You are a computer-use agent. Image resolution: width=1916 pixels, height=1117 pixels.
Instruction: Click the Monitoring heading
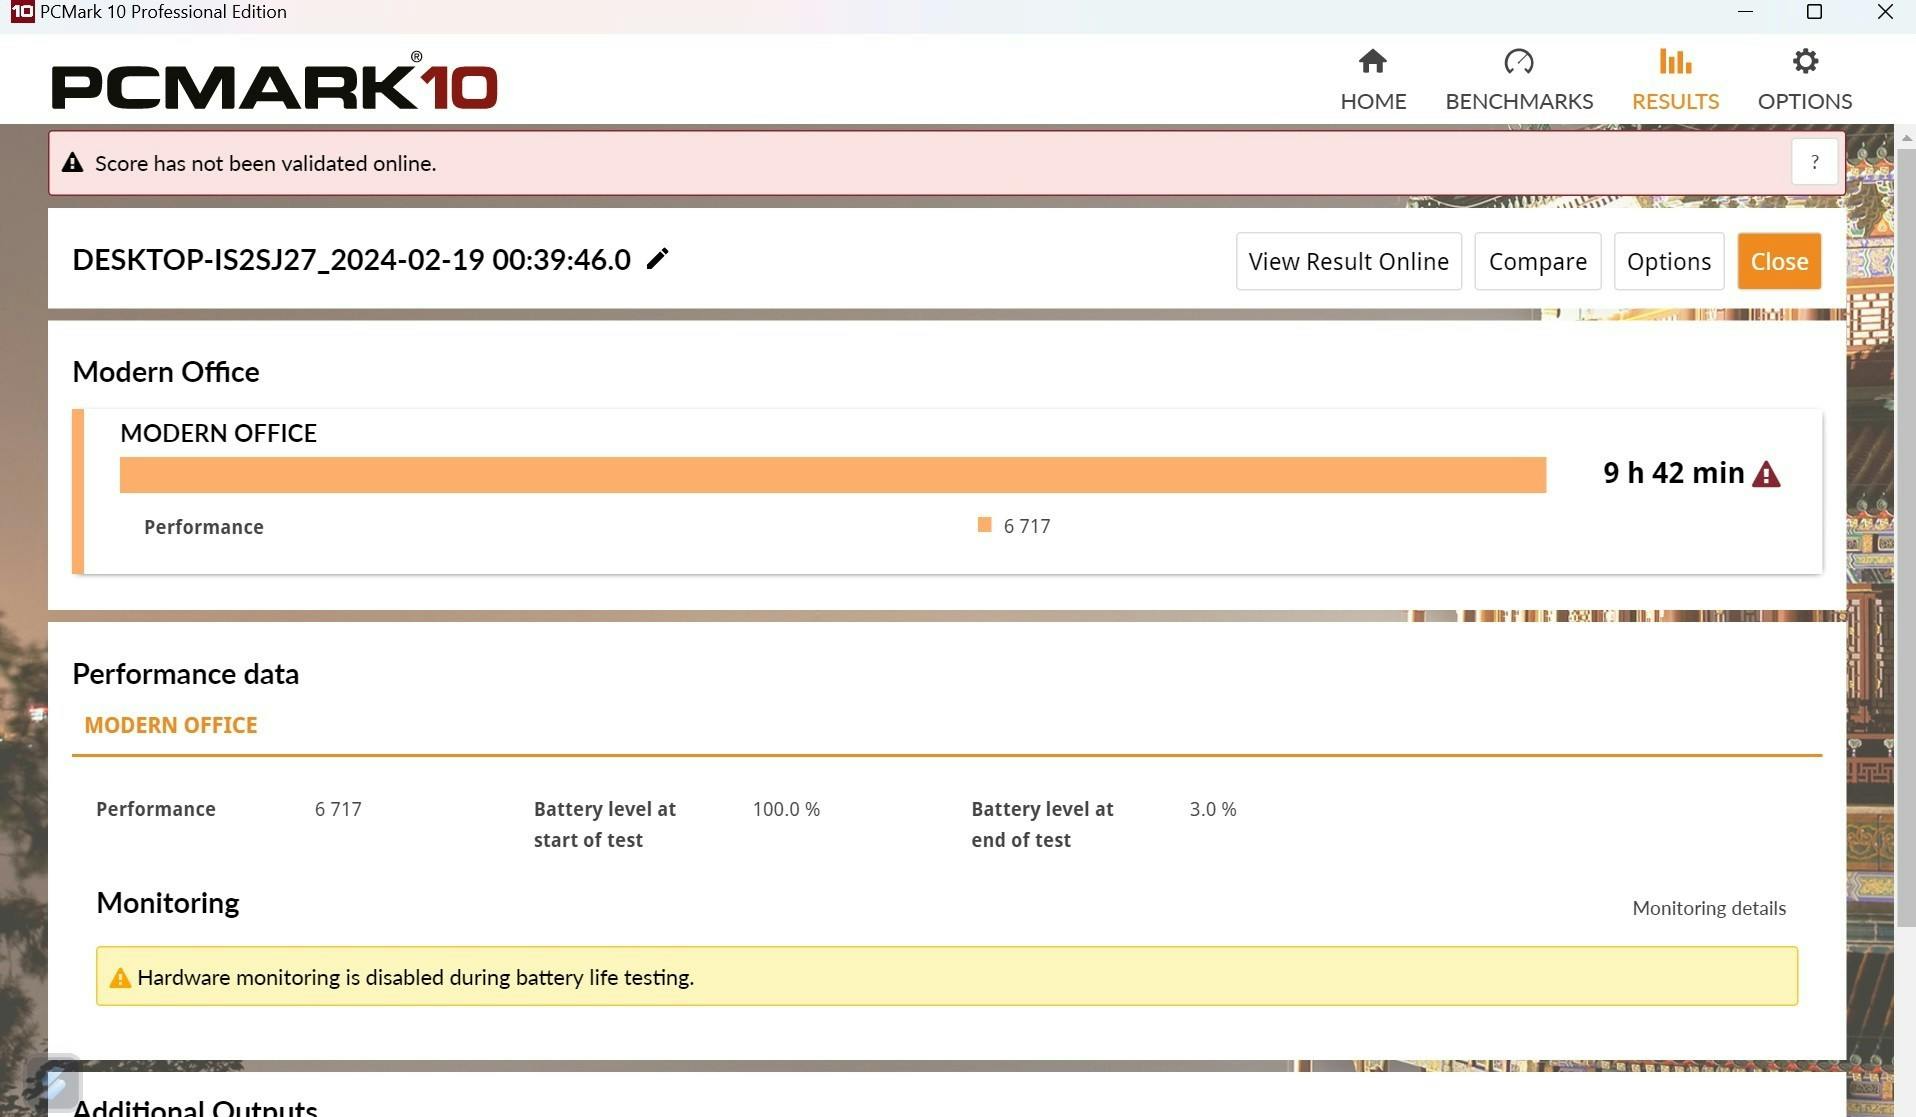click(x=167, y=903)
